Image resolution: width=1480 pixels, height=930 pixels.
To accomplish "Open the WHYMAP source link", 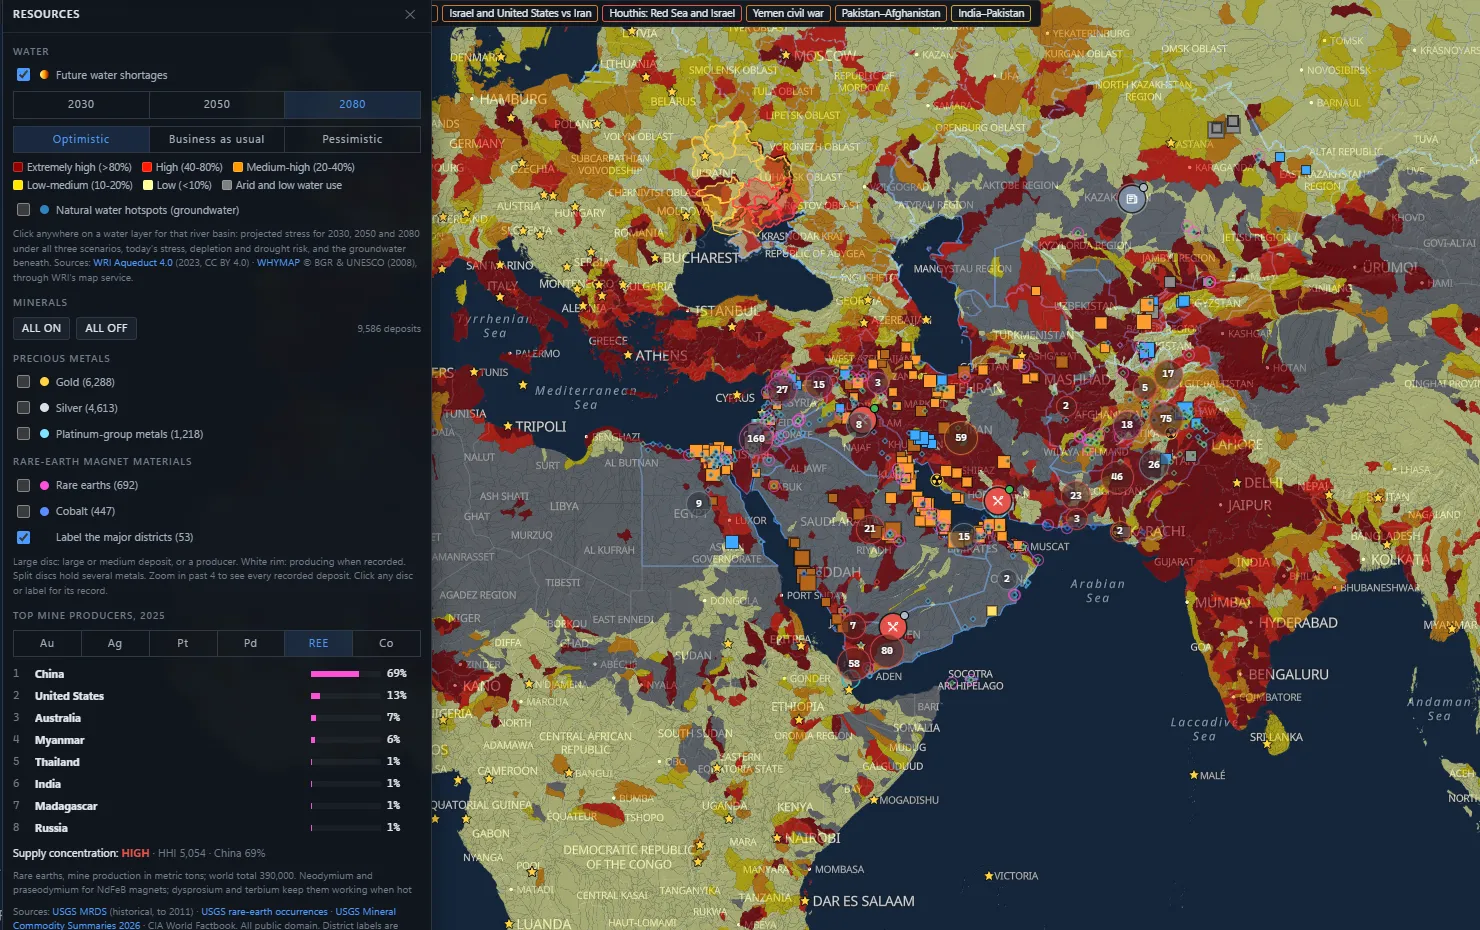I will click(x=278, y=263).
